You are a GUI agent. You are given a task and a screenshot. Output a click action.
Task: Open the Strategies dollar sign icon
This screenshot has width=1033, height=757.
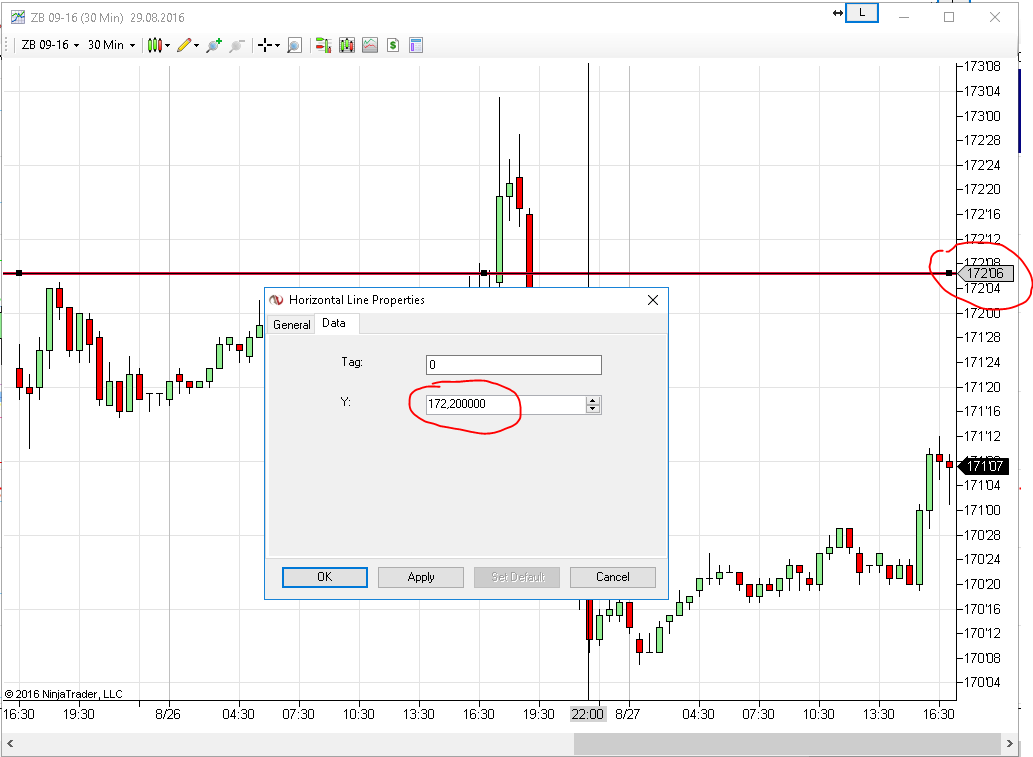pyautogui.click(x=393, y=45)
